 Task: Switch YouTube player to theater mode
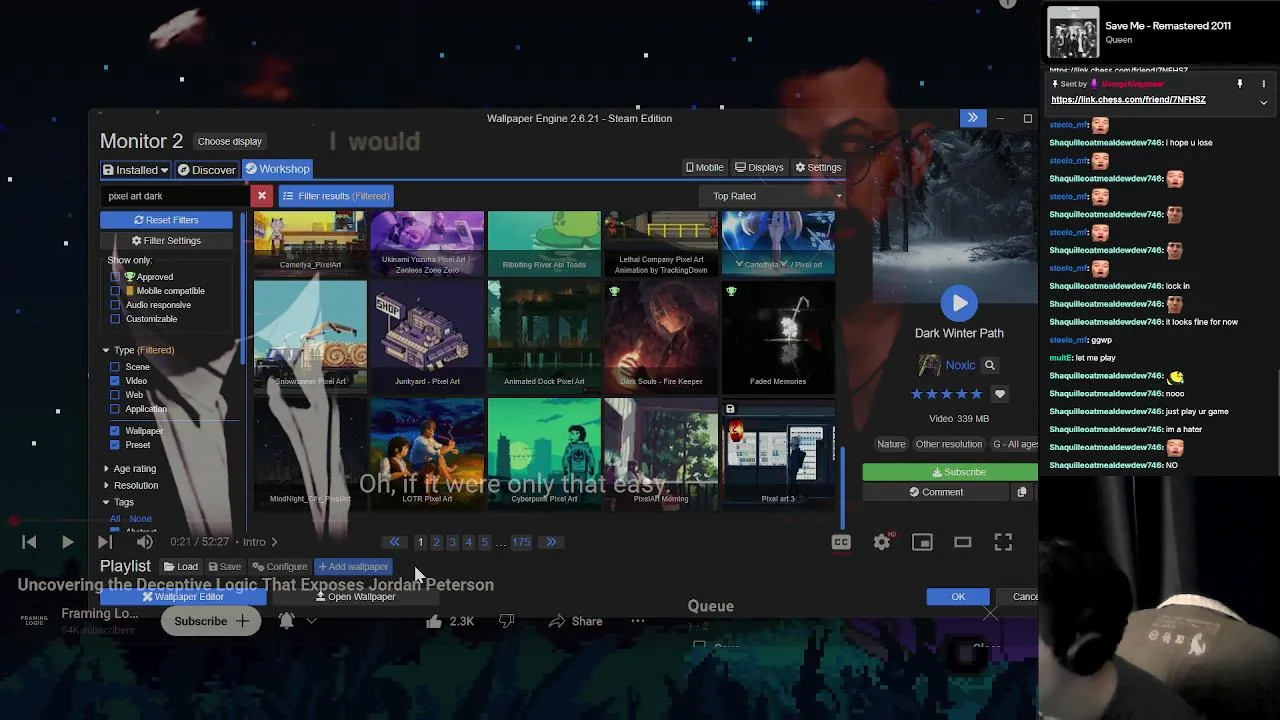[x=963, y=542]
